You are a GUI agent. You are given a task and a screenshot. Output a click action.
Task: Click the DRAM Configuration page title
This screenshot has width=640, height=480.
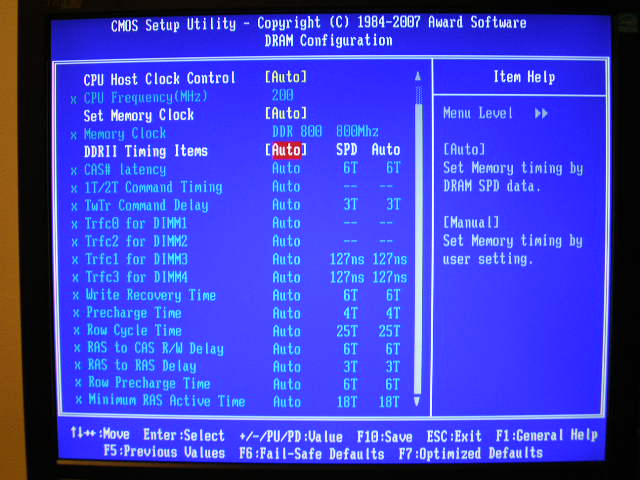329,40
